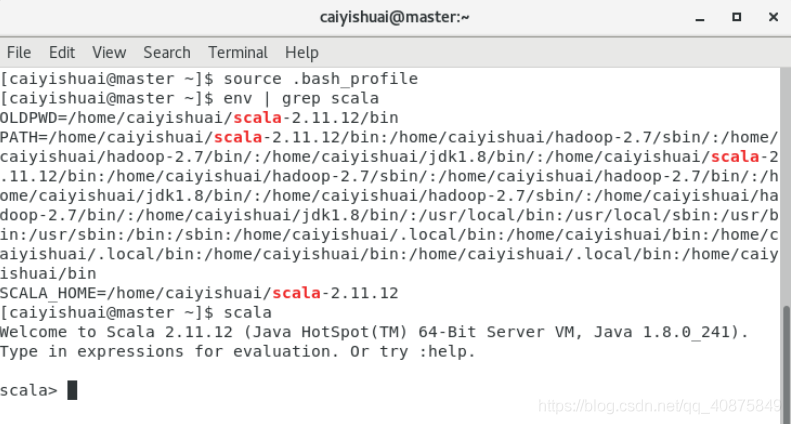Viewport: 791px width, 424px height.
Task: Open the Help menu
Action: click(301, 52)
